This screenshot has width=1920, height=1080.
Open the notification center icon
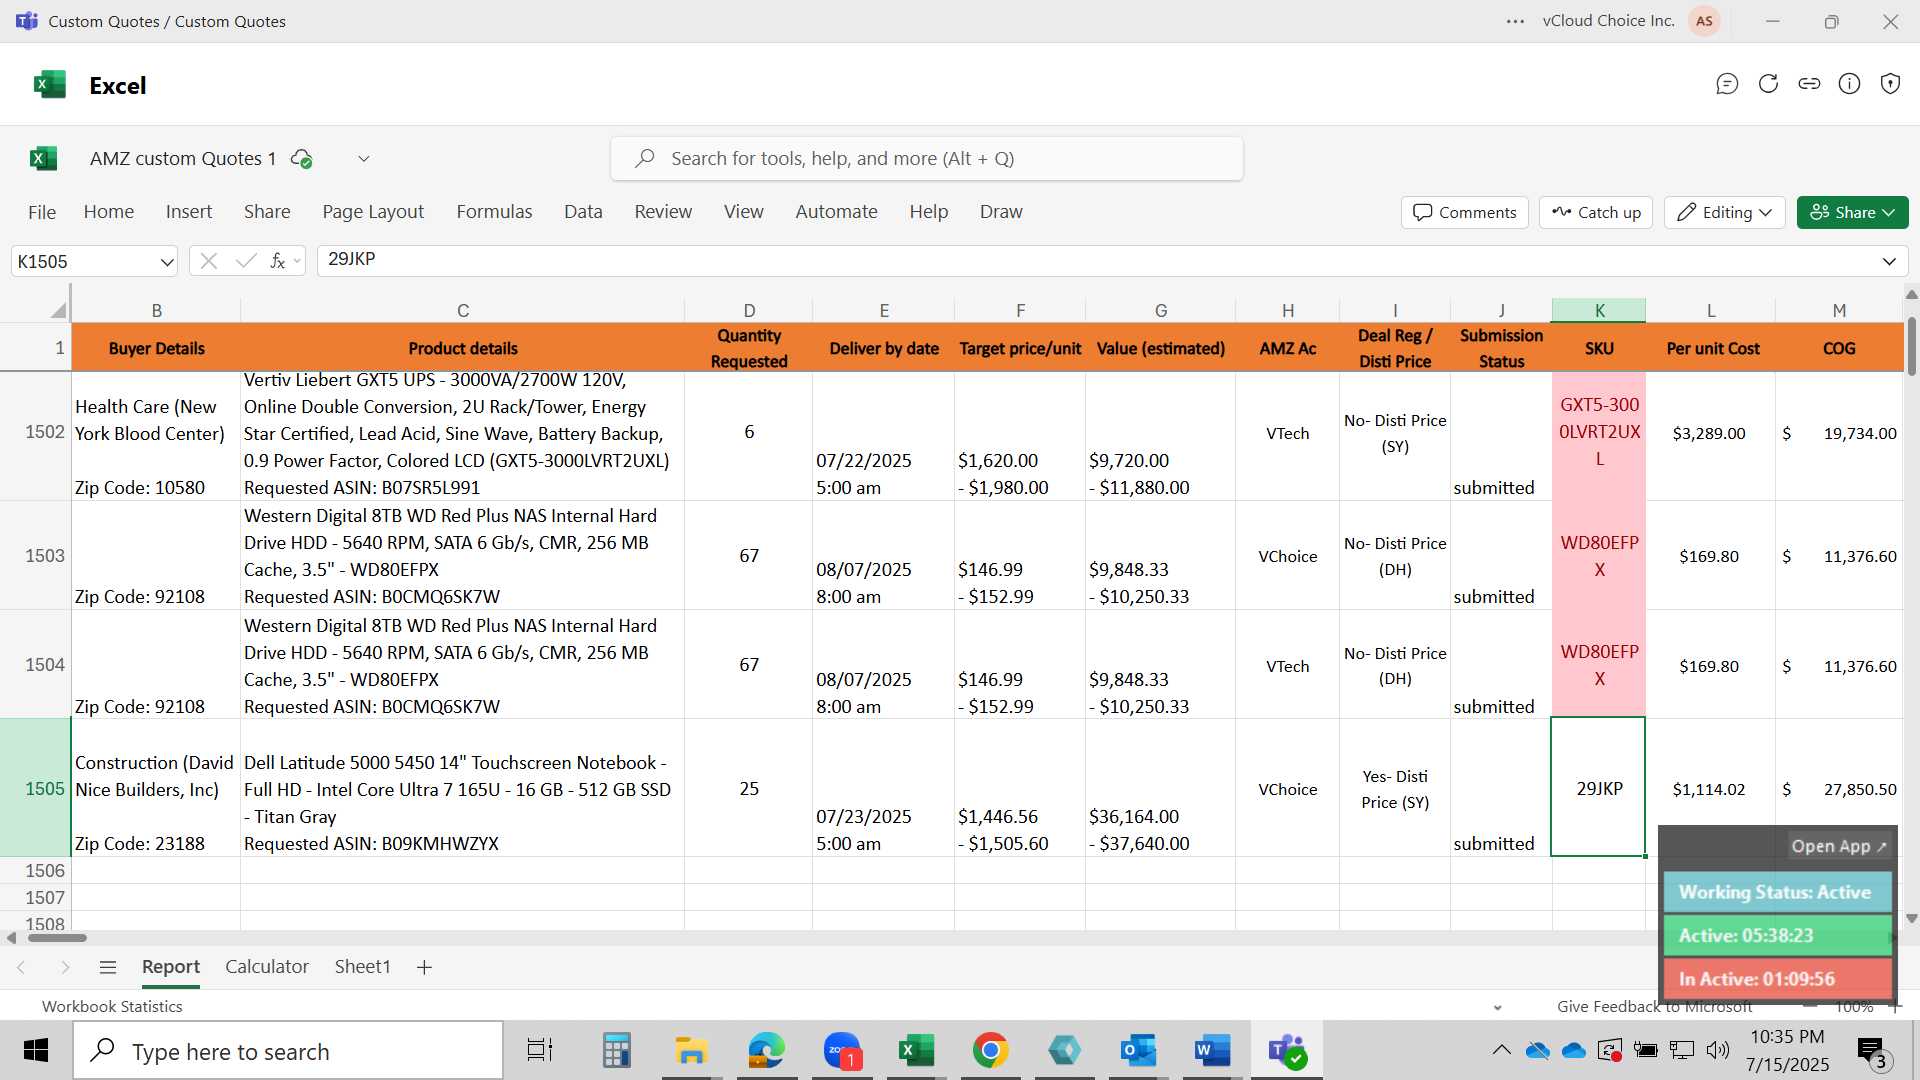[x=1871, y=1050]
